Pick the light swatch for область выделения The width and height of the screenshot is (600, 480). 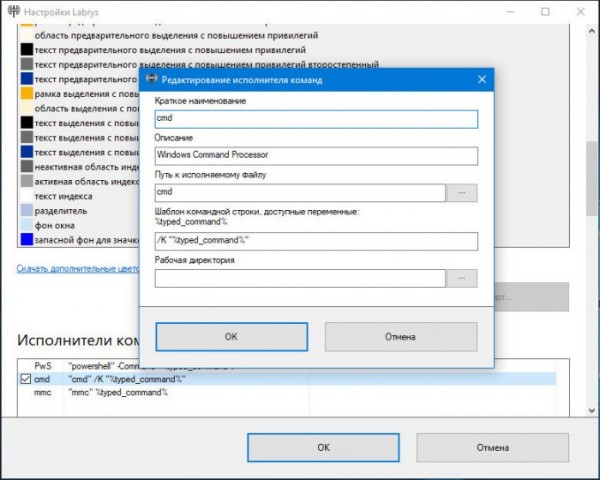(x=27, y=108)
